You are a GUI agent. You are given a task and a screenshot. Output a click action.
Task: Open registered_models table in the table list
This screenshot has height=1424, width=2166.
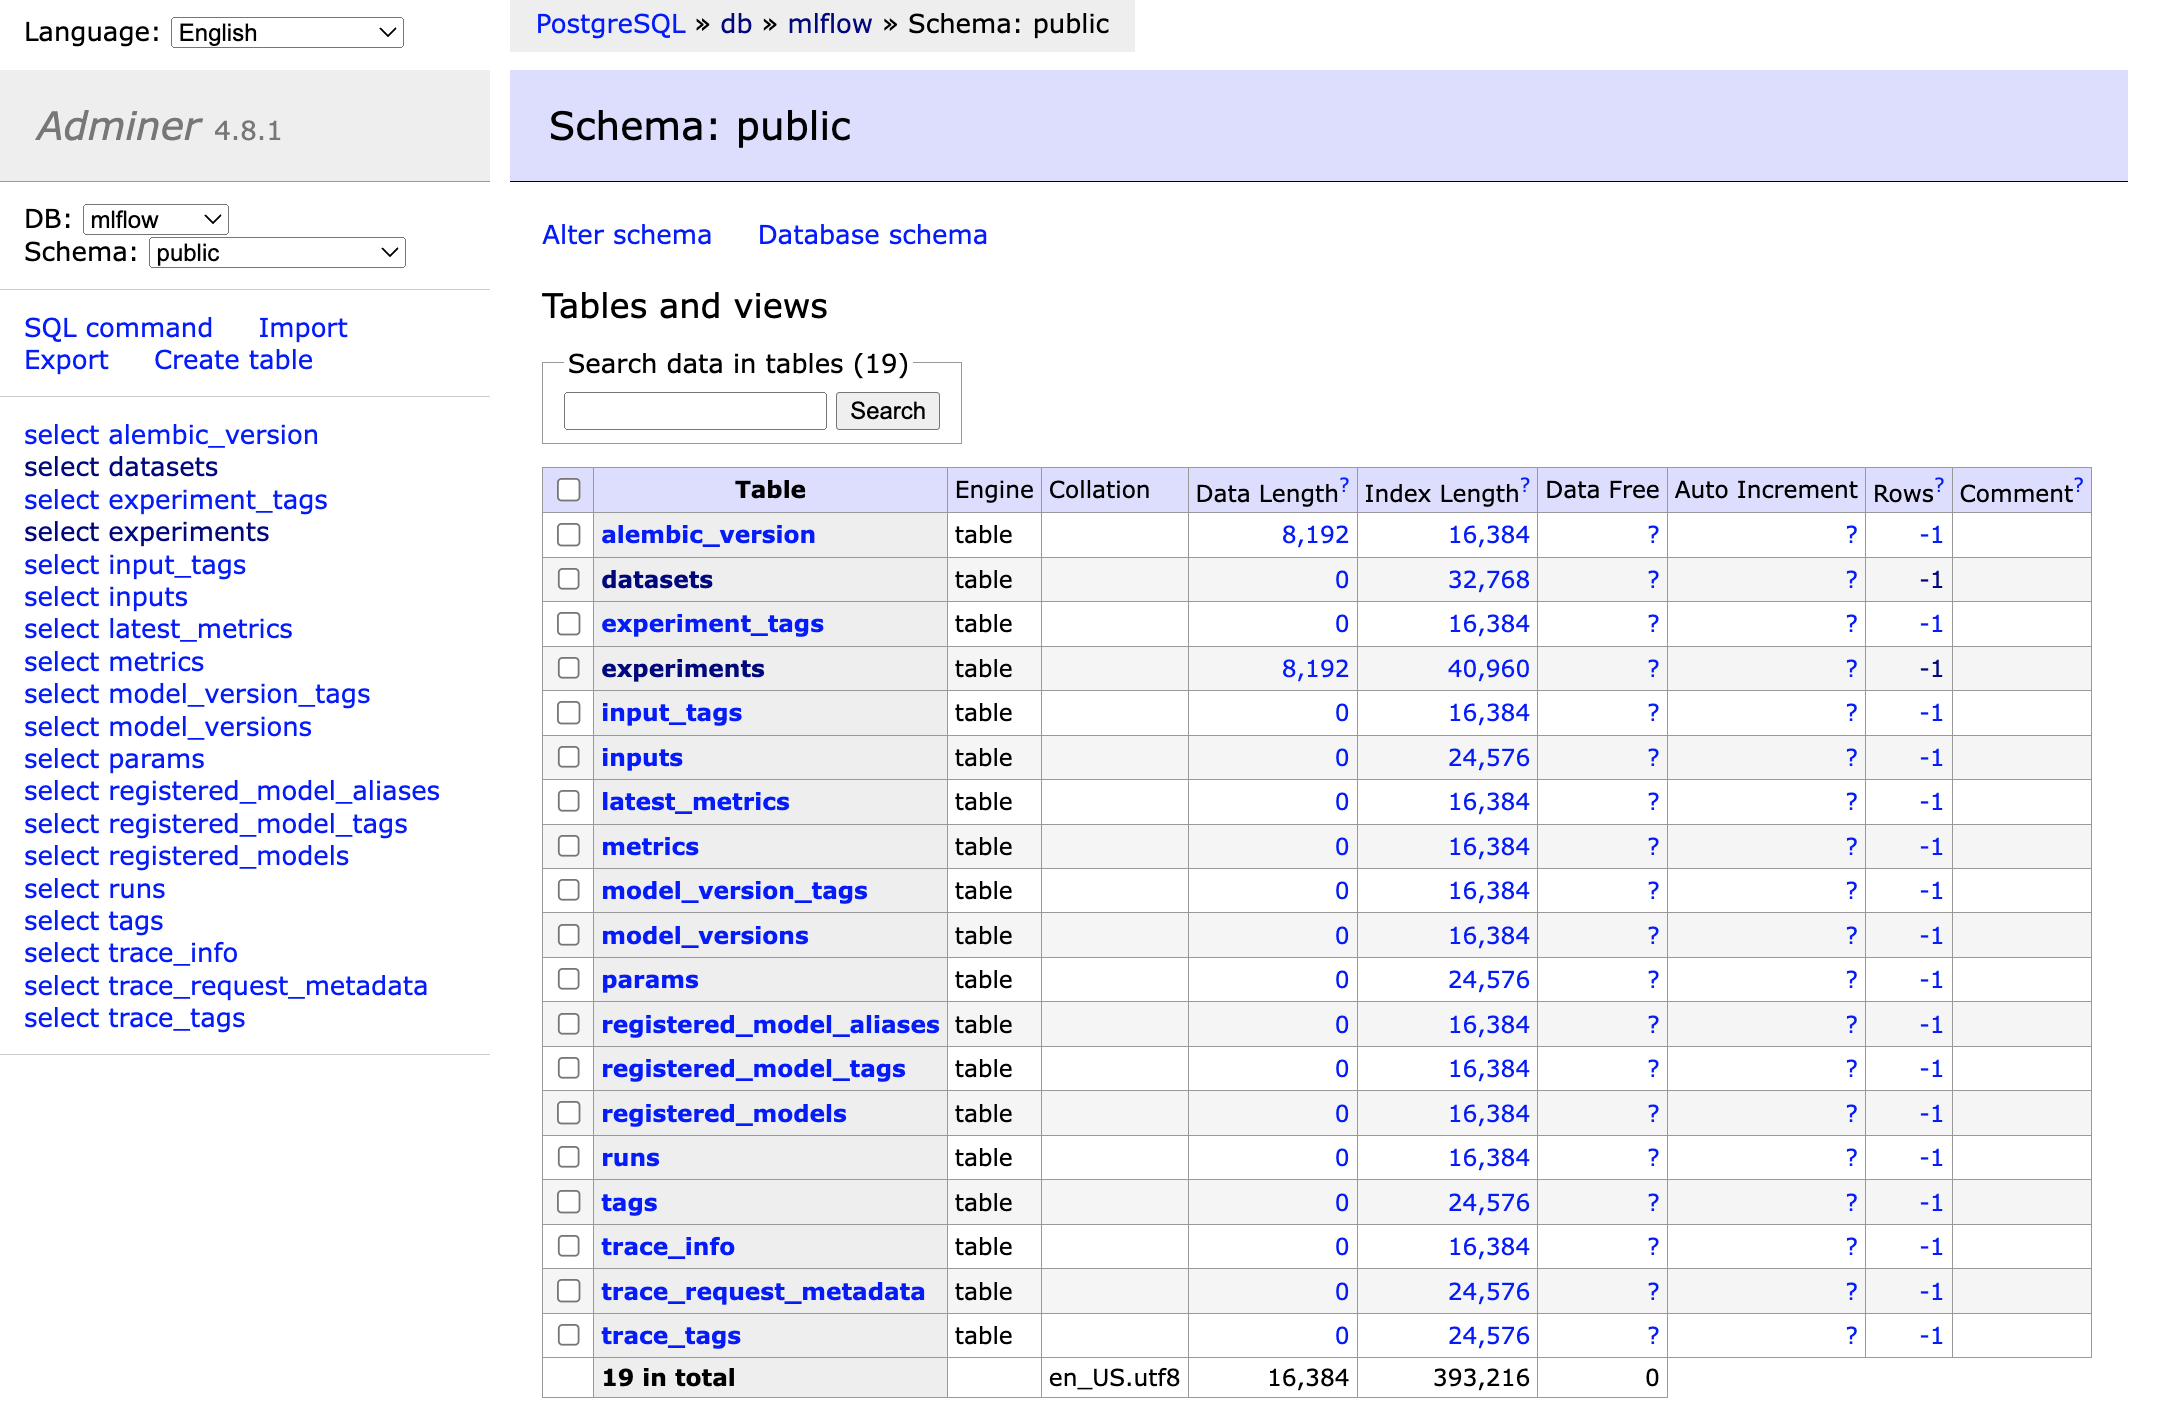(724, 1114)
